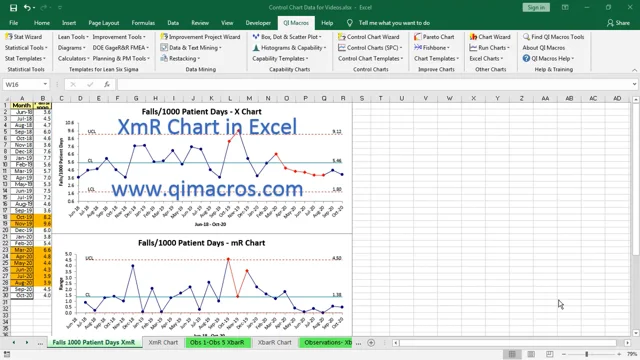Click the Insert Function fx icon
The width and height of the screenshot is (640, 360).
(x=107, y=84)
